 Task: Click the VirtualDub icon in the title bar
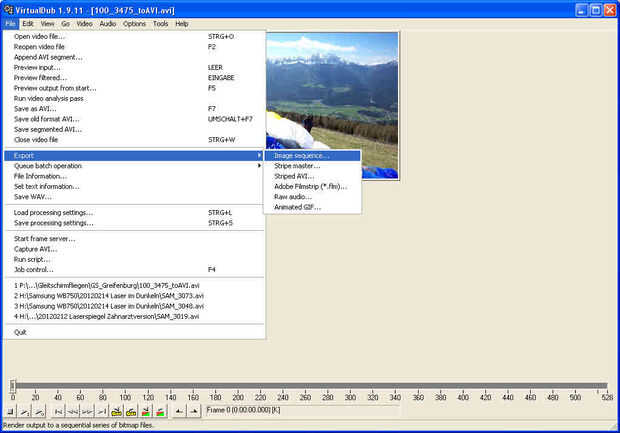[8, 9]
